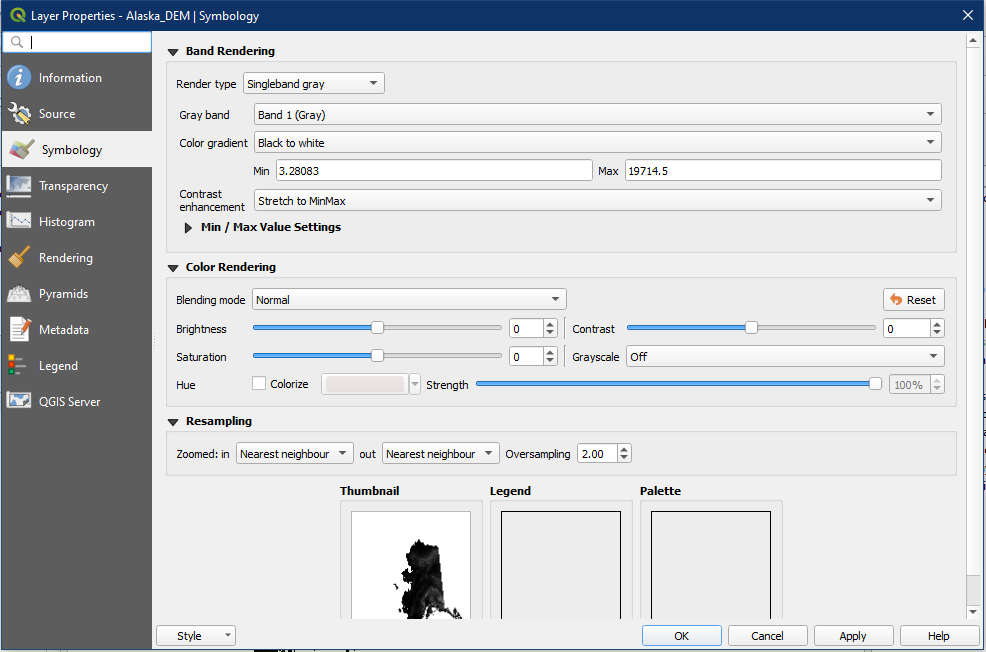This screenshot has width=986, height=652.
Task: Open the Metadata document icon
Action: [x=19, y=330]
